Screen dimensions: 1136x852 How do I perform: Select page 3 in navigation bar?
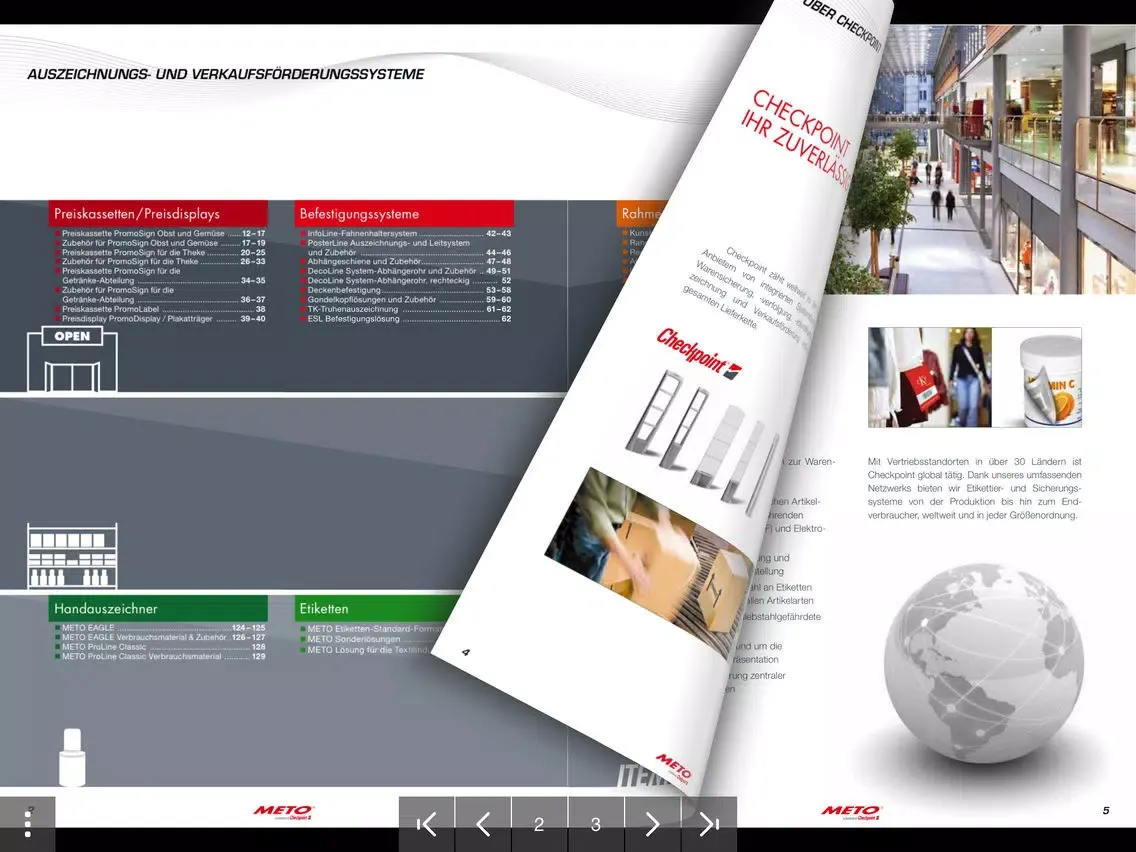coord(596,824)
